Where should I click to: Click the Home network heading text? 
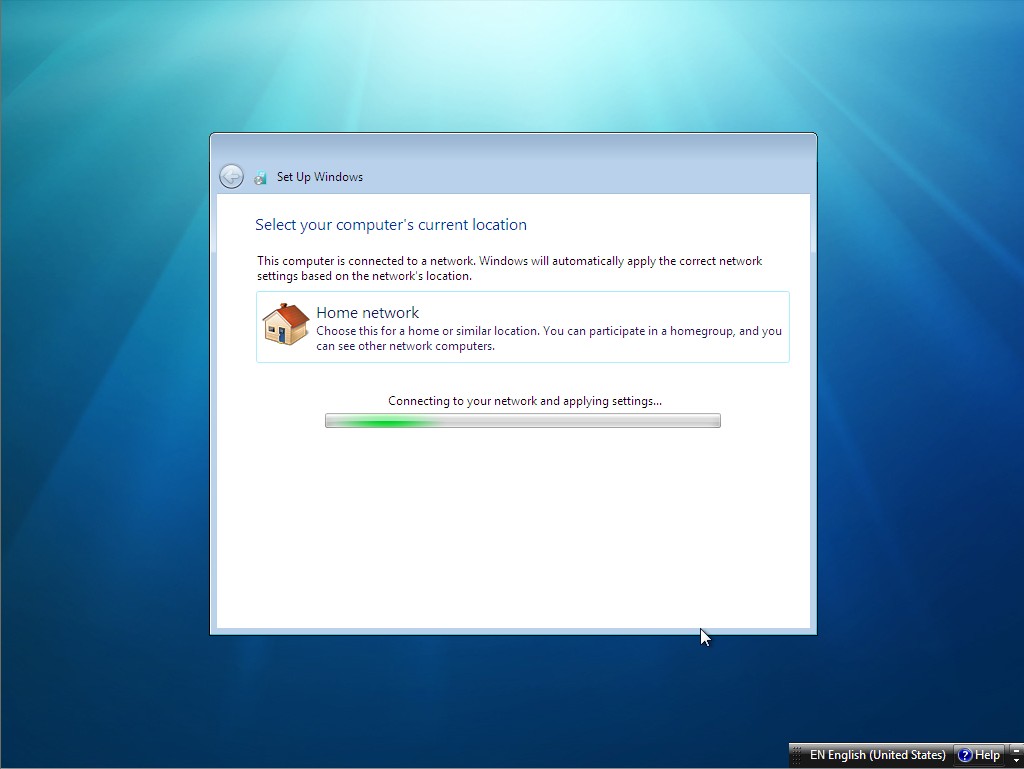(367, 312)
